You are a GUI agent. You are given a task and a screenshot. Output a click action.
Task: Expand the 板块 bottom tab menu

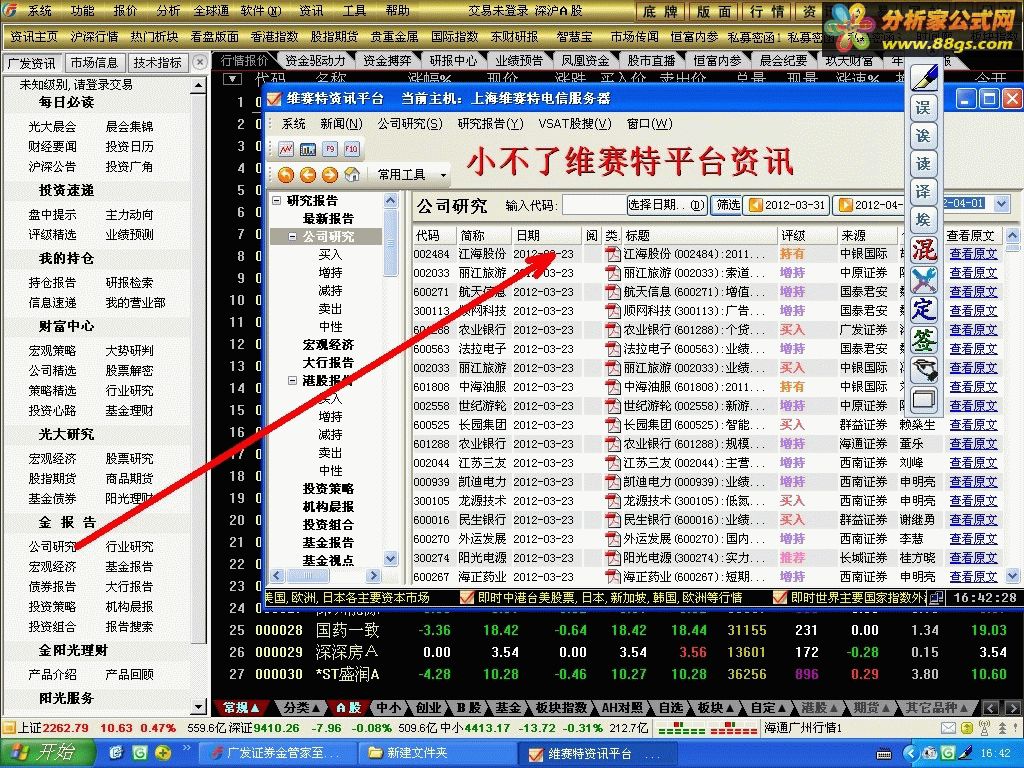(x=715, y=707)
